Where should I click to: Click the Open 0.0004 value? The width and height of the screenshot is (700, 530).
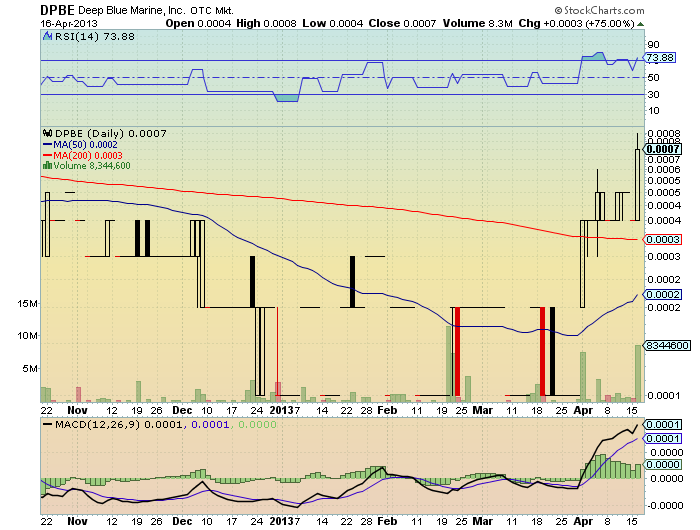click(x=198, y=24)
